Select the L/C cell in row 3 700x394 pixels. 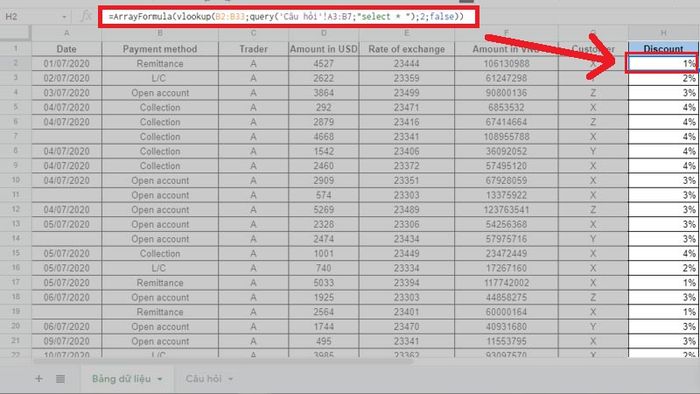[160, 79]
